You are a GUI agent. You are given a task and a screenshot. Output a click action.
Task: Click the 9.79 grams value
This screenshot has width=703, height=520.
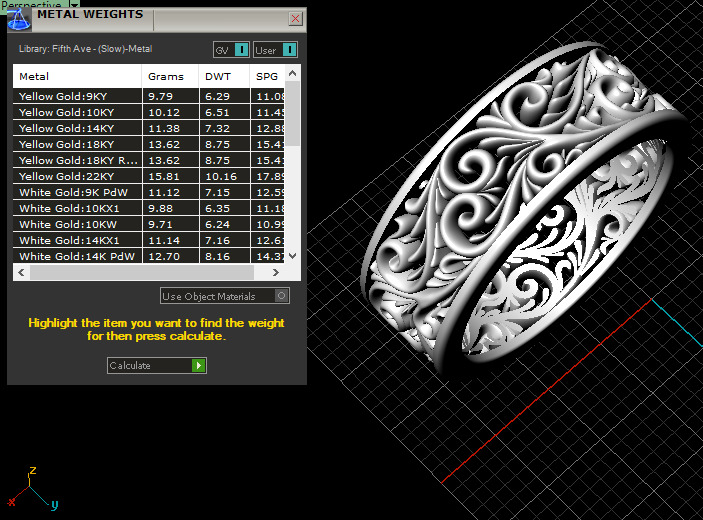pos(161,96)
